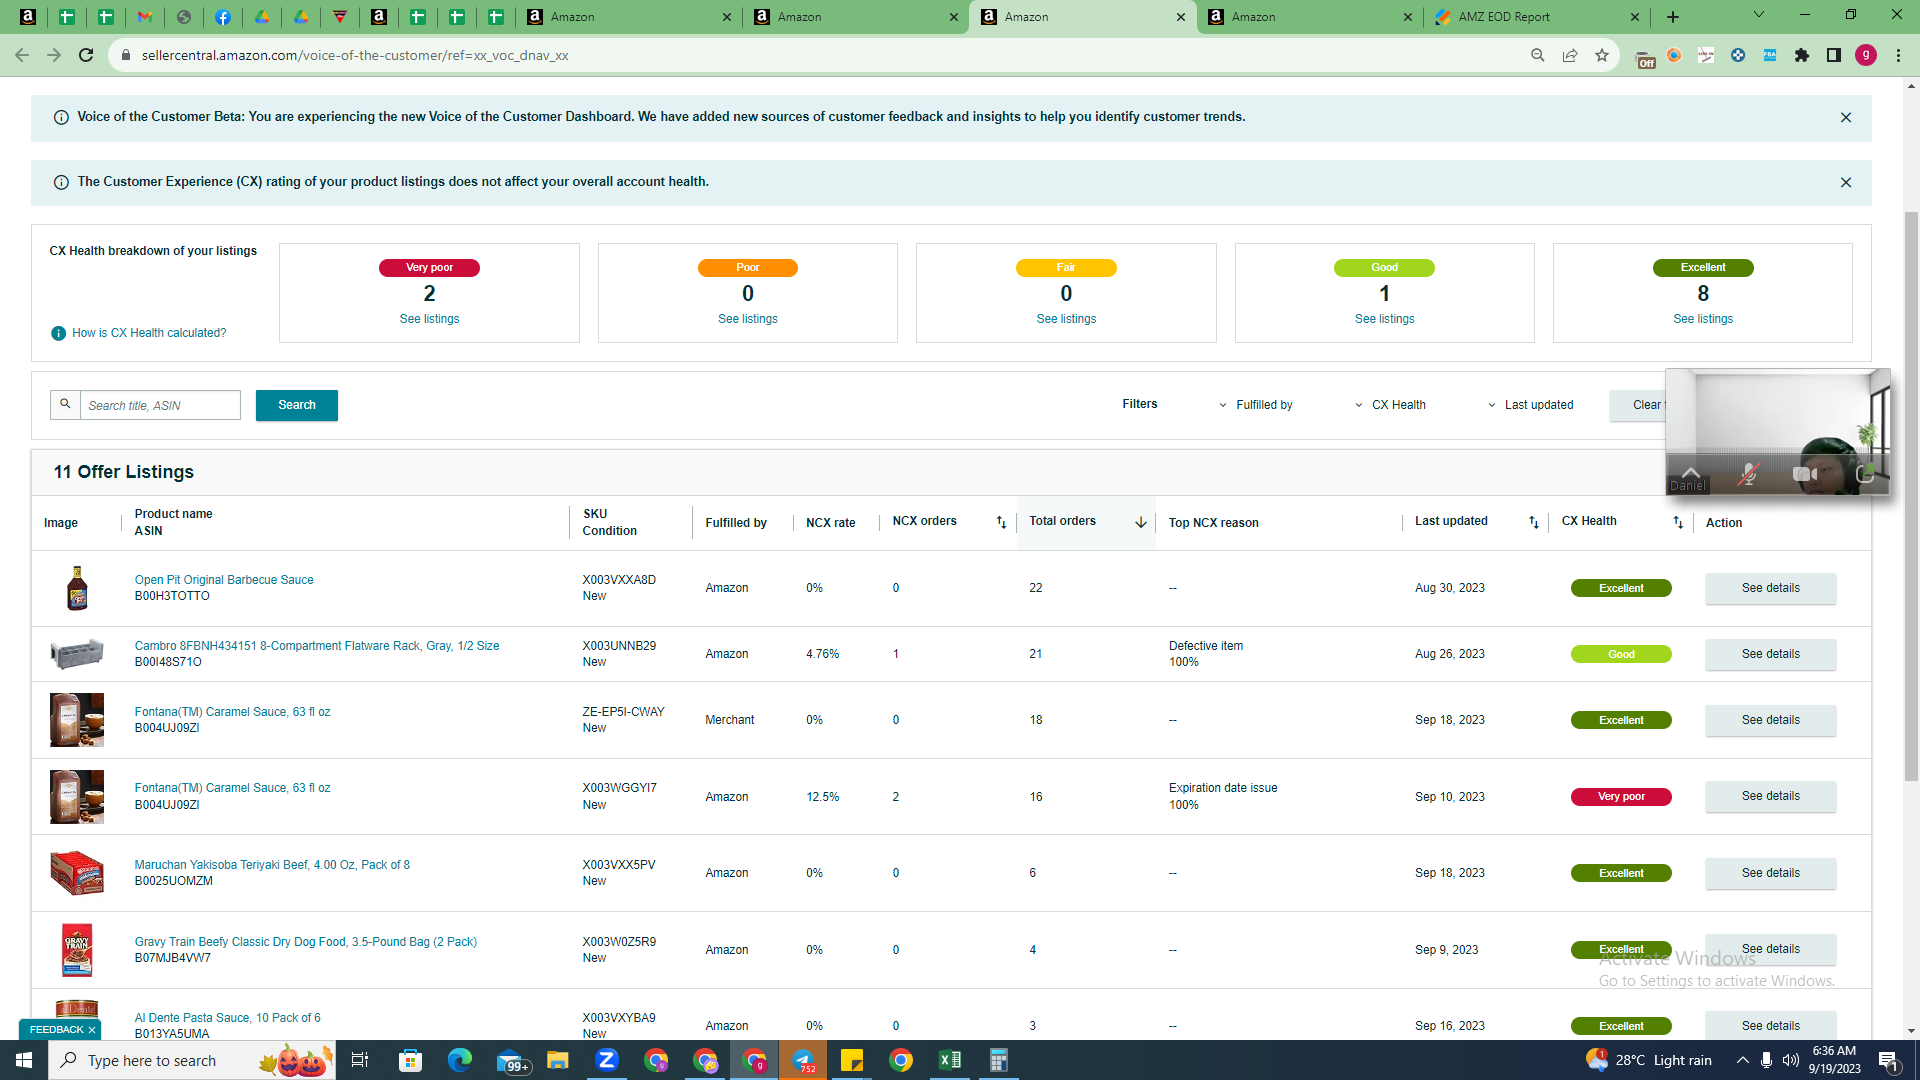This screenshot has height=1080, width=1920.
Task: Open Calculator from the taskbar
Action: (999, 1060)
